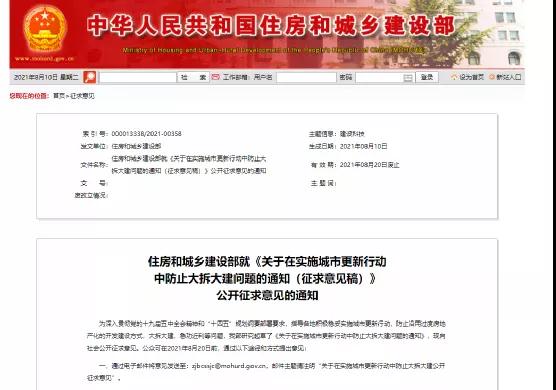The height and width of the screenshot is (390, 556).
Task: Click the house icon beside 设为首页
Action: pos(454,77)
